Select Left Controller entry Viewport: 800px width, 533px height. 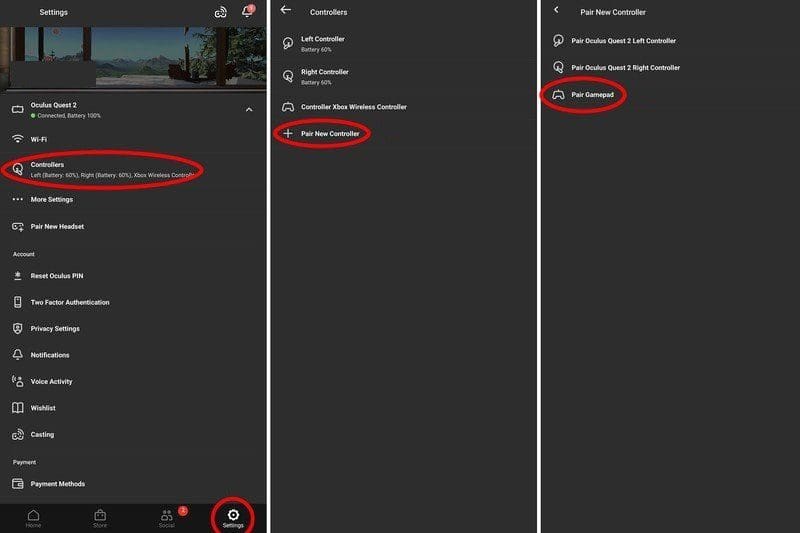coord(403,44)
